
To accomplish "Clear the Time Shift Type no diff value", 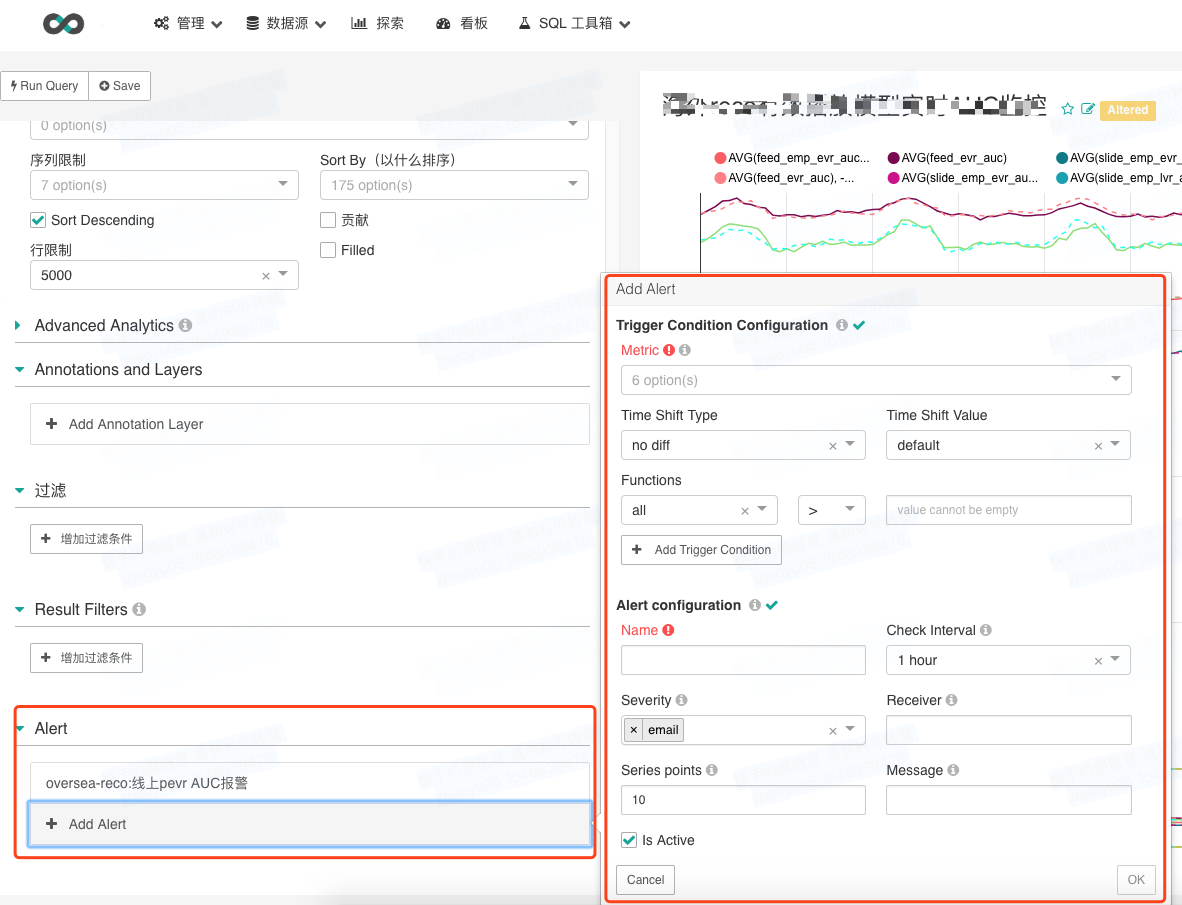I will [x=833, y=446].
